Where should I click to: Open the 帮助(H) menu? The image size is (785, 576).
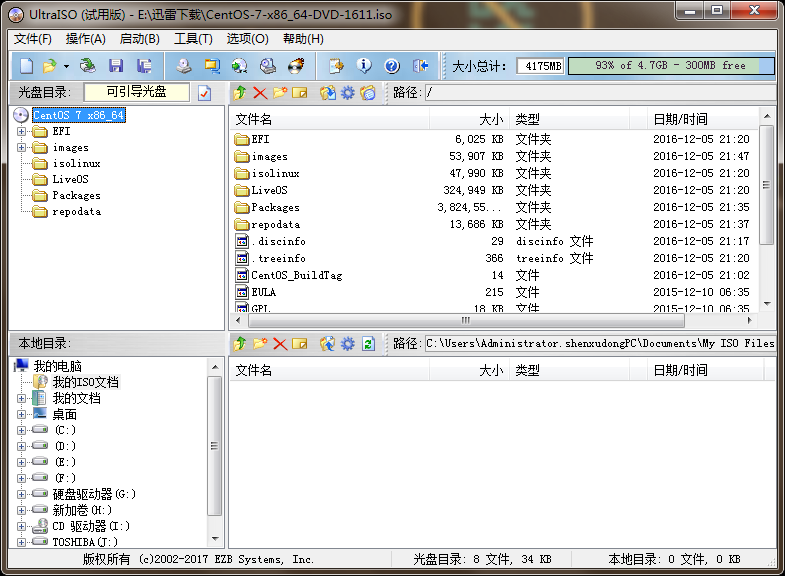[303, 39]
